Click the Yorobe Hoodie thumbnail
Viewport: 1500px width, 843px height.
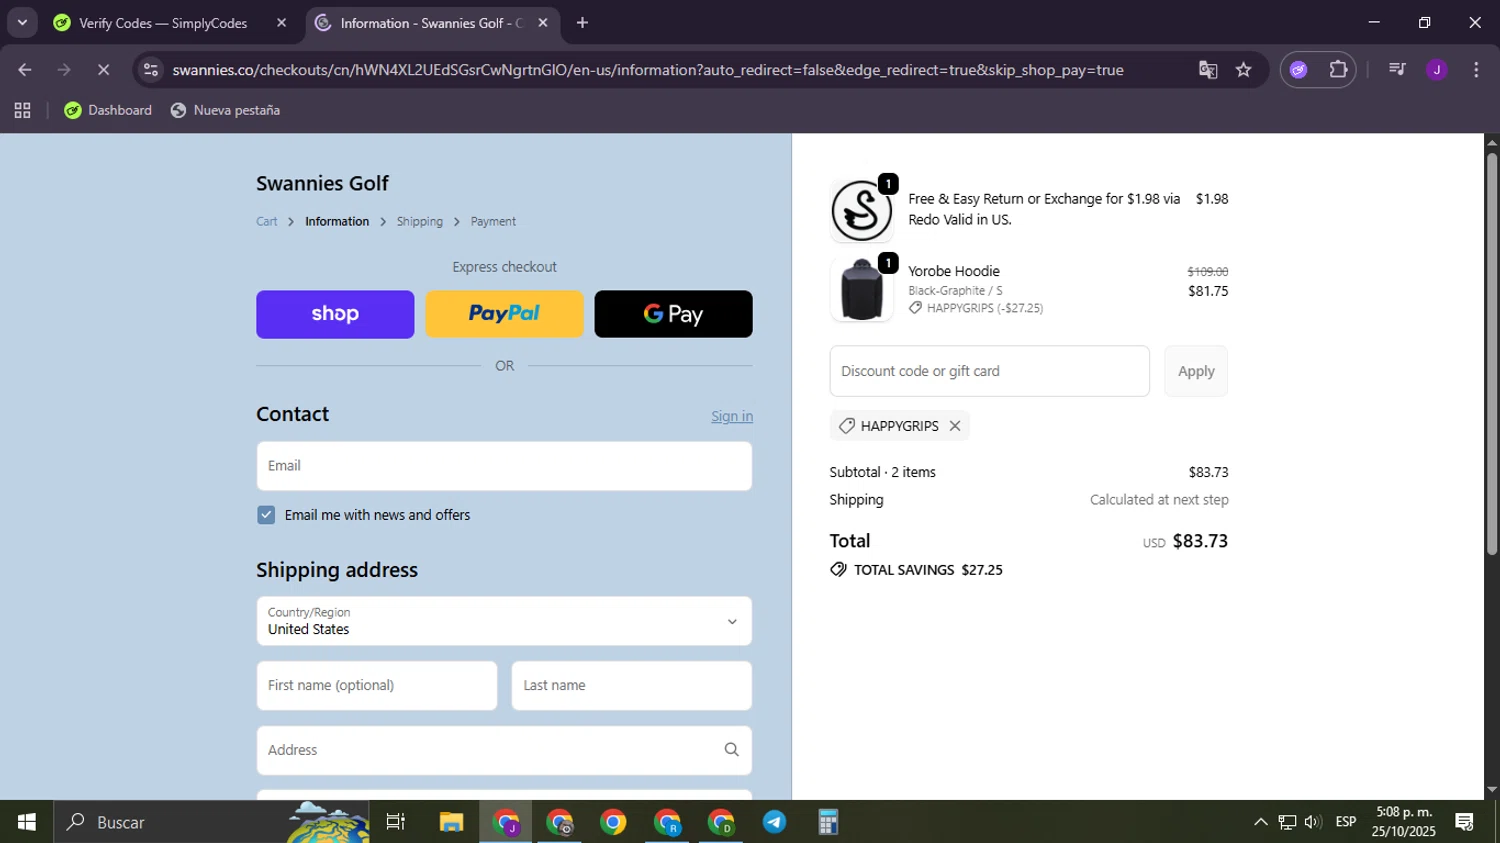861,290
